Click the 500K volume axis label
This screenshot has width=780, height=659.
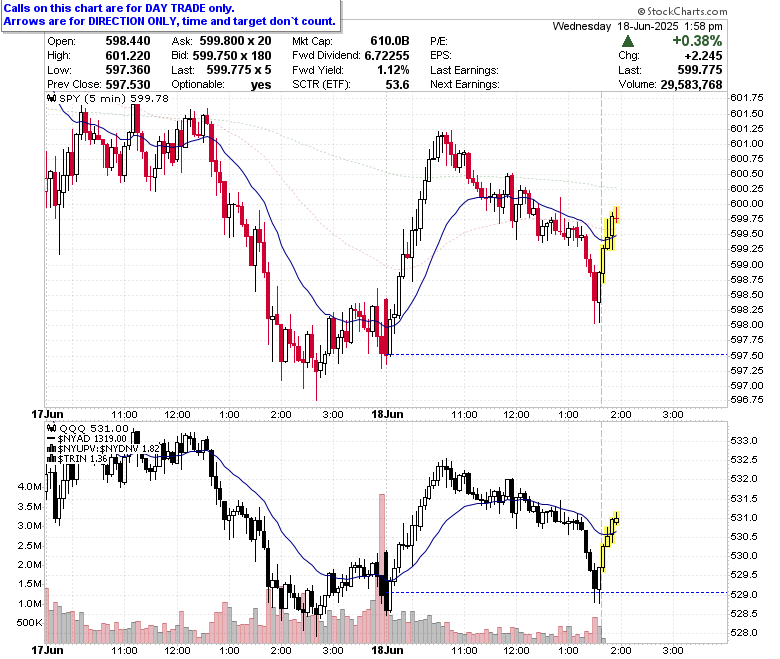click(29, 622)
